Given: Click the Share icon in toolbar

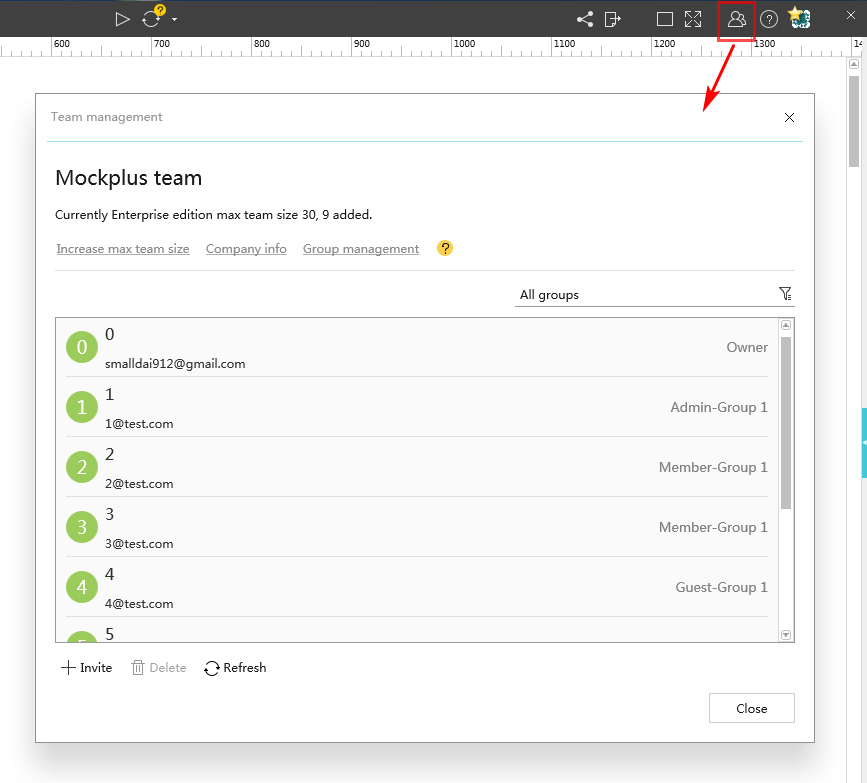Looking at the screenshot, I should tap(584, 19).
